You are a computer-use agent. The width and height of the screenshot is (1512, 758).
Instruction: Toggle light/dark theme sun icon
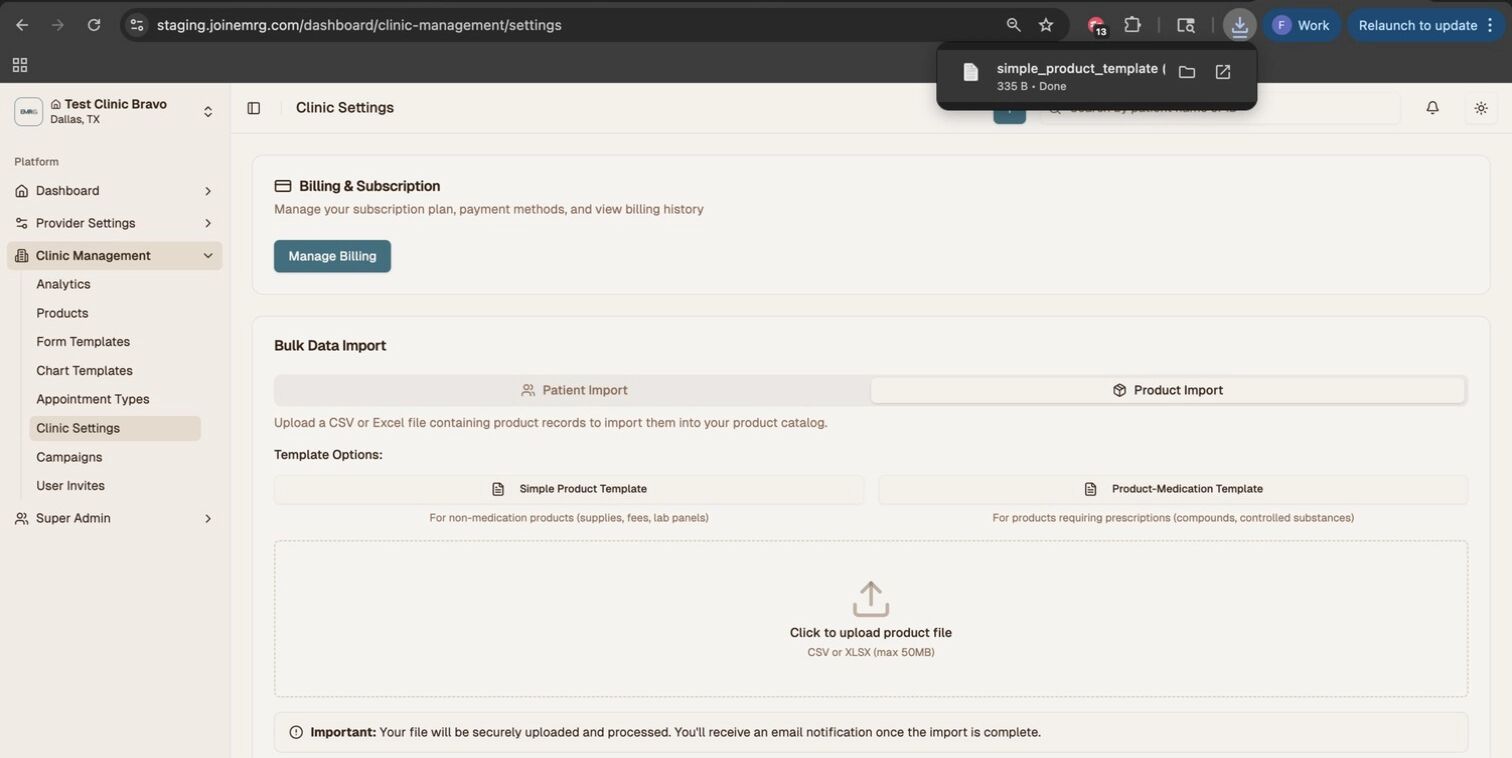pos(1481,108)
